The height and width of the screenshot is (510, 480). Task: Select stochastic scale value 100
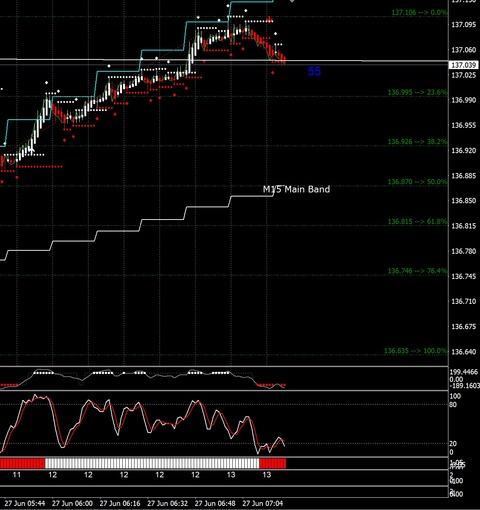click(455, 396)
